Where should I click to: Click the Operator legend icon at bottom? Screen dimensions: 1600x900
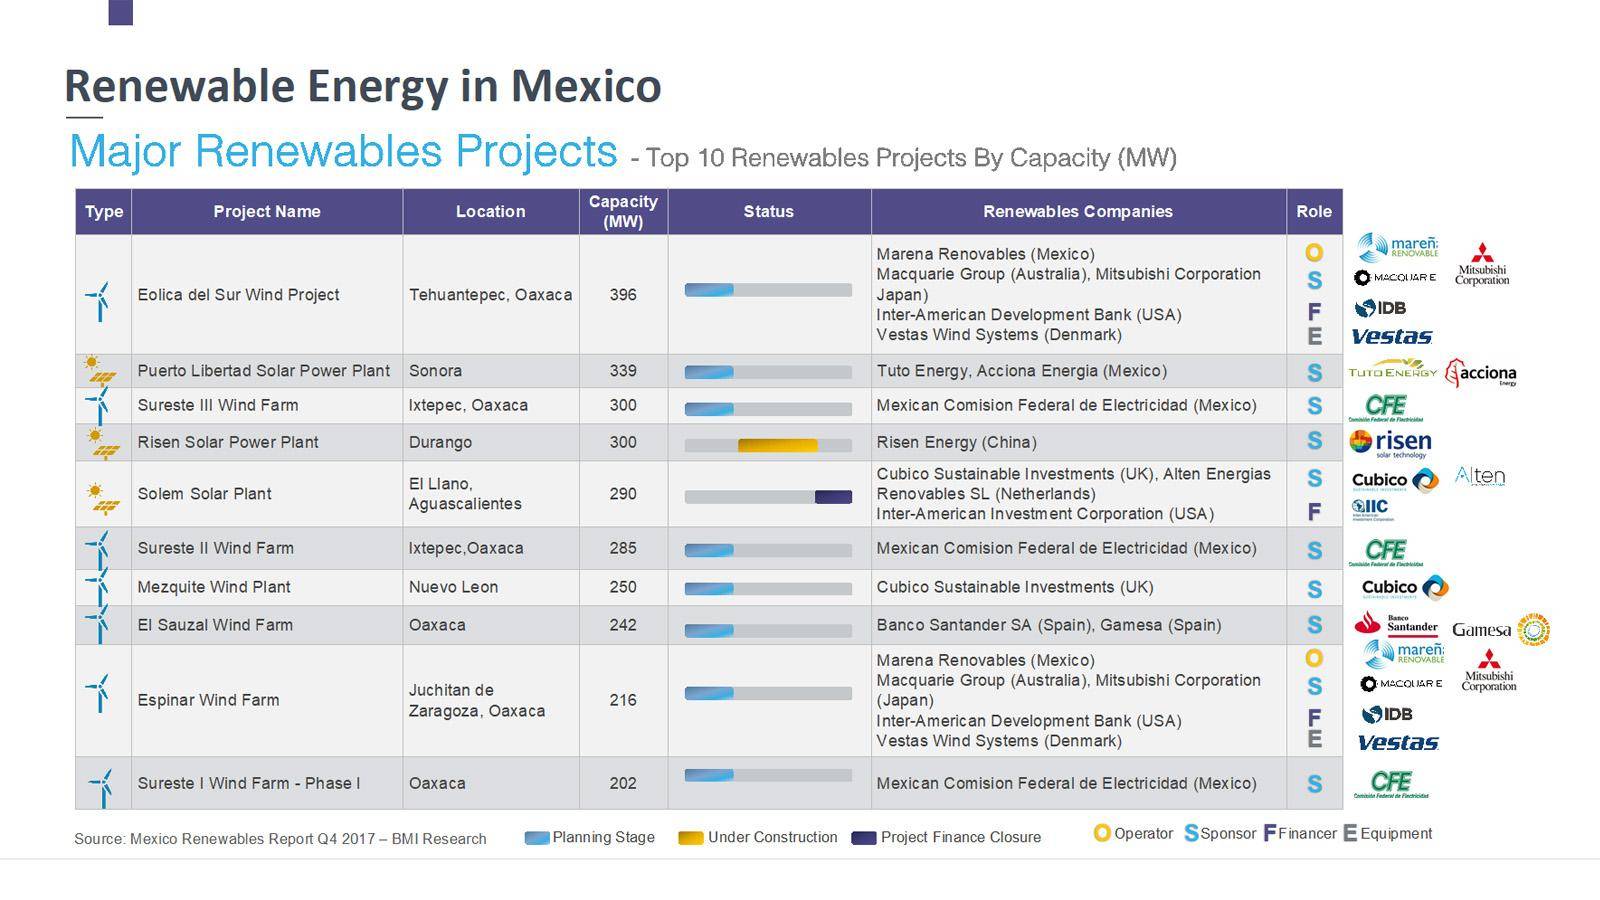(1101, 833)
